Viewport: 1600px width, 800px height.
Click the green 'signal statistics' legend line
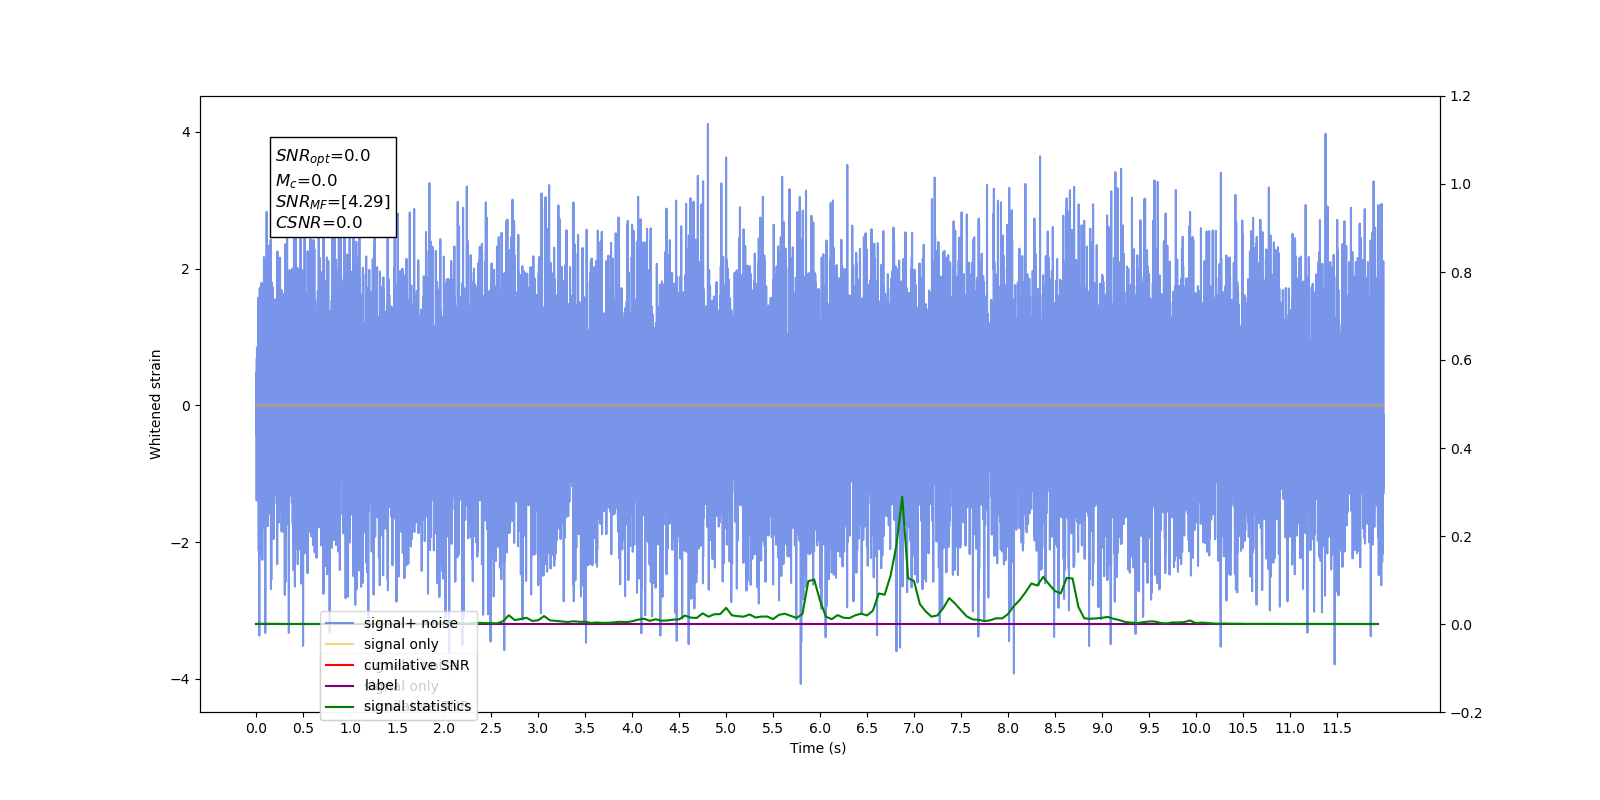pyautogui.click(x=340, y=707)
